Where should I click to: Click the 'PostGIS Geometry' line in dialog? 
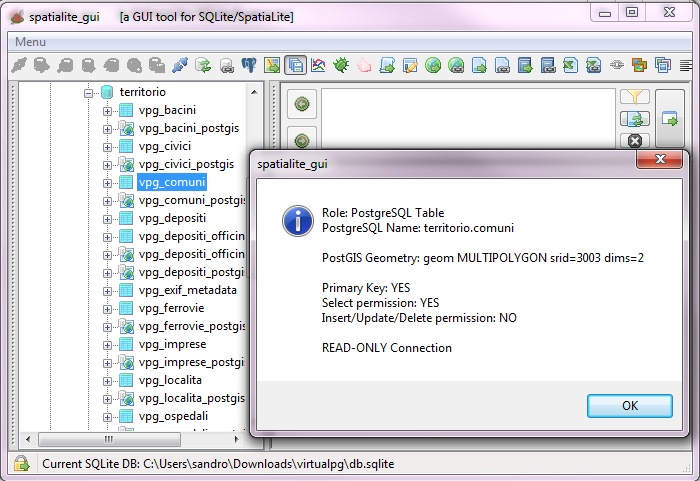click(483, 258)
